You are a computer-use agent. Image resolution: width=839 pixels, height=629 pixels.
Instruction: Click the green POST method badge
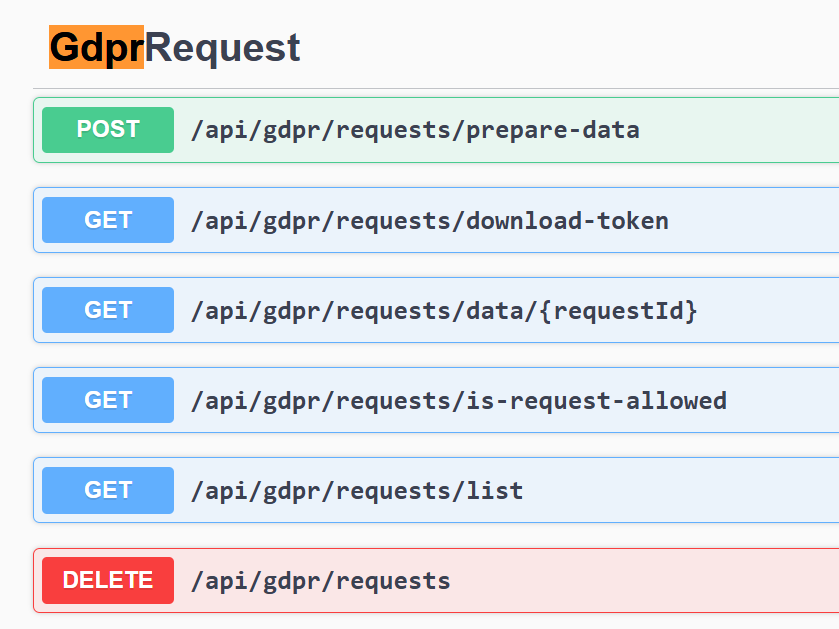(x=108, y=130)
